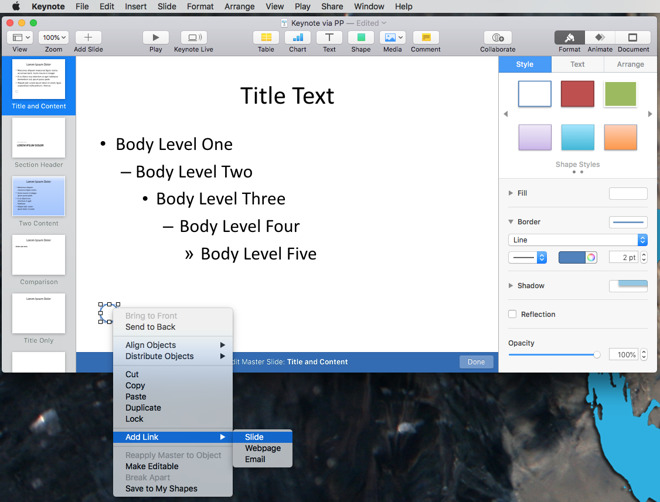
Task: Open the Apple menu
Action: tap(16, 6)
